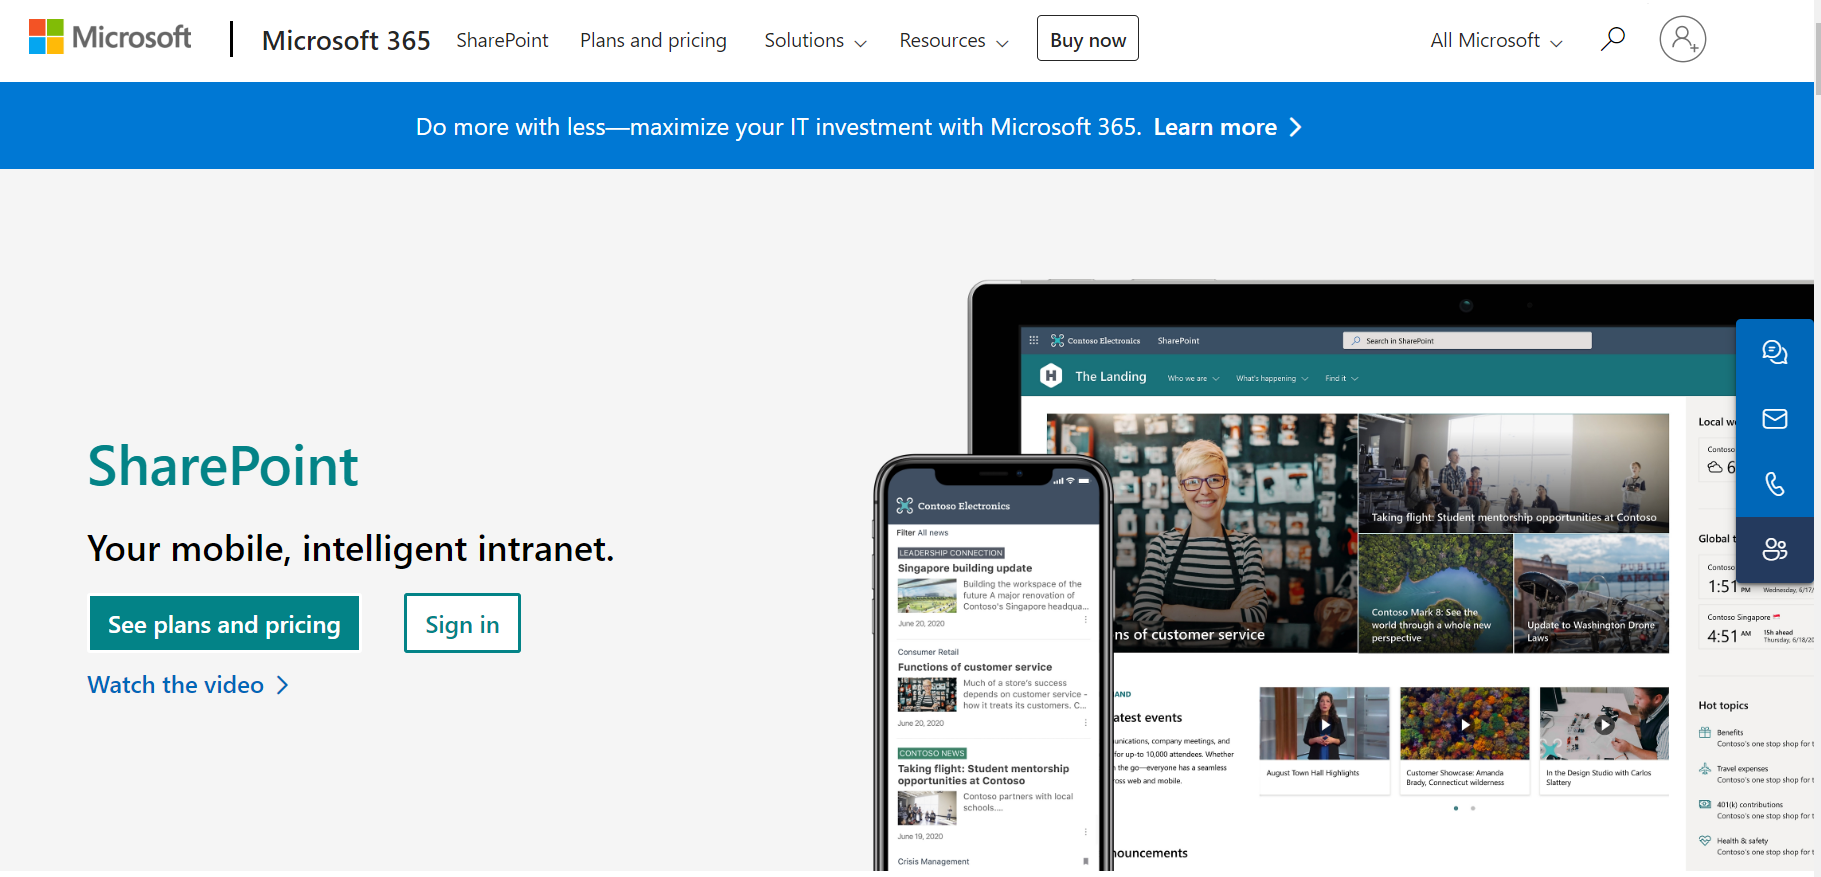Viewport: 1821px width, 877px height.
Task: Click the Health & safety hot topic icon
Action: tap(1705, 841)
